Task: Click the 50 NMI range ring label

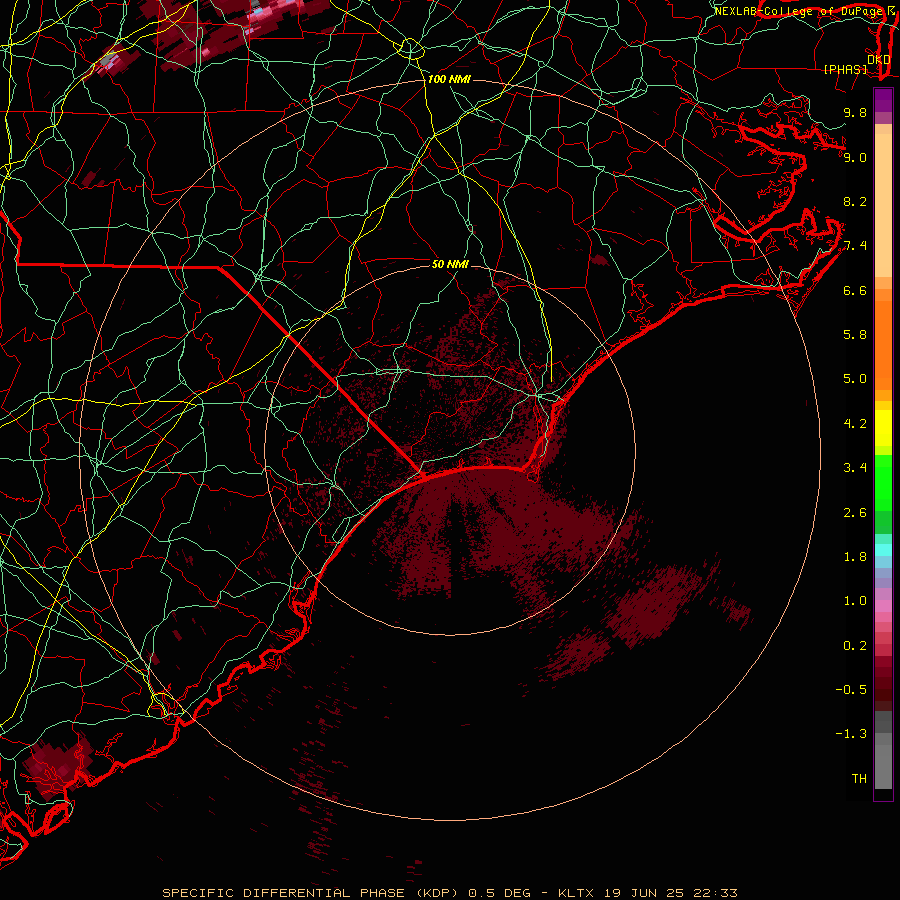Action: 450,264
